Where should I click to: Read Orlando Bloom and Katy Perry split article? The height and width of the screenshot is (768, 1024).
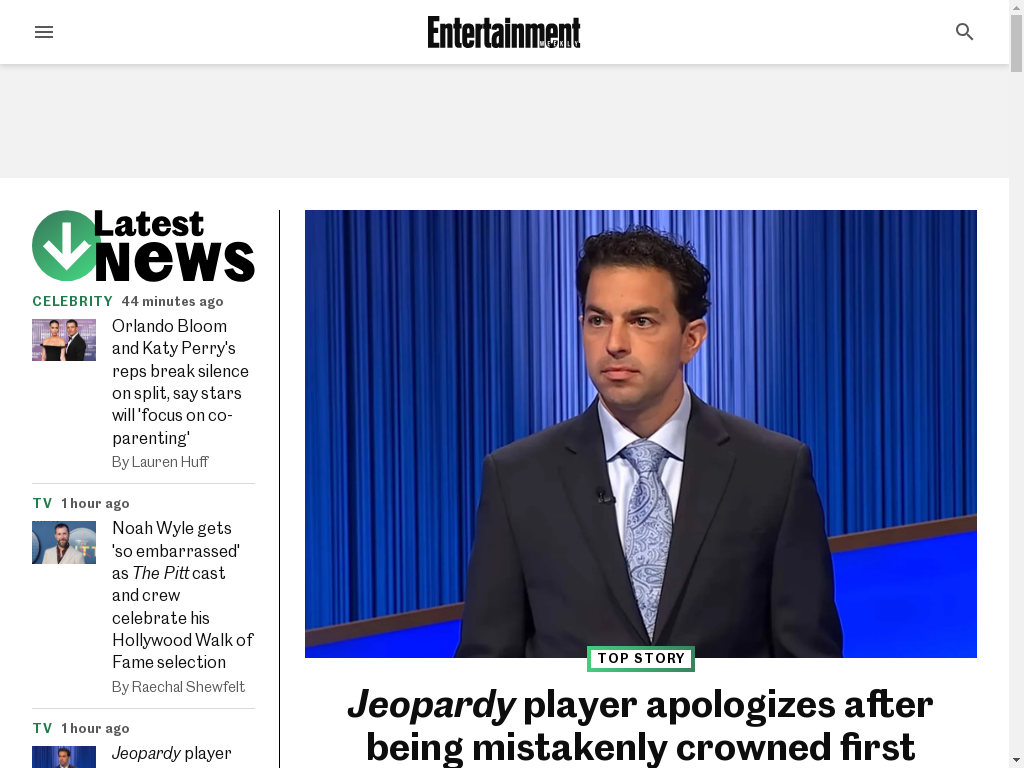tap(180, 382)
